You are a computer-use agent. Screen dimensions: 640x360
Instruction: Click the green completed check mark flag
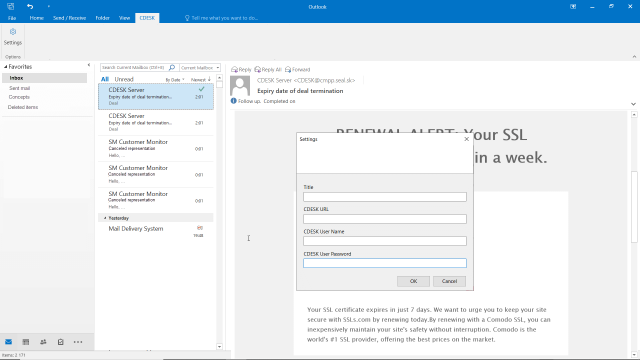[201, 89]
